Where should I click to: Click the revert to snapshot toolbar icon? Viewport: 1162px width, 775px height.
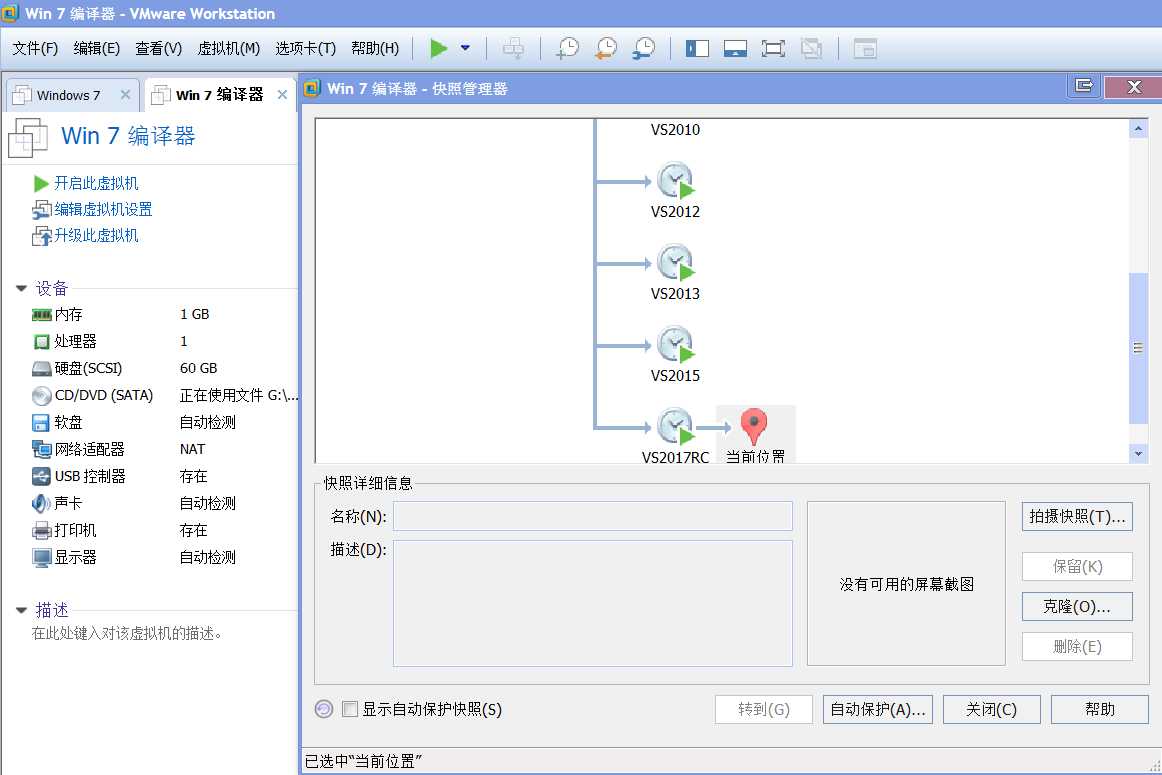point(606,49)
